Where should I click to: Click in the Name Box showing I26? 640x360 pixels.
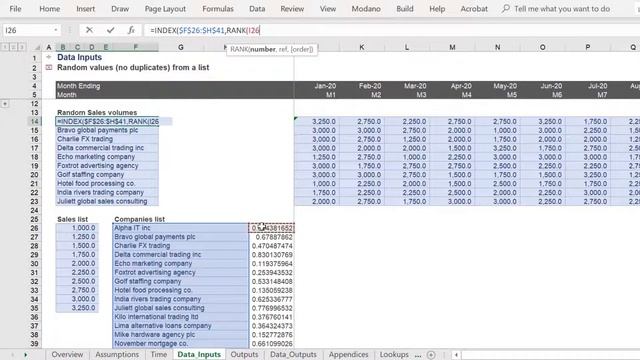tap(28, 30)
